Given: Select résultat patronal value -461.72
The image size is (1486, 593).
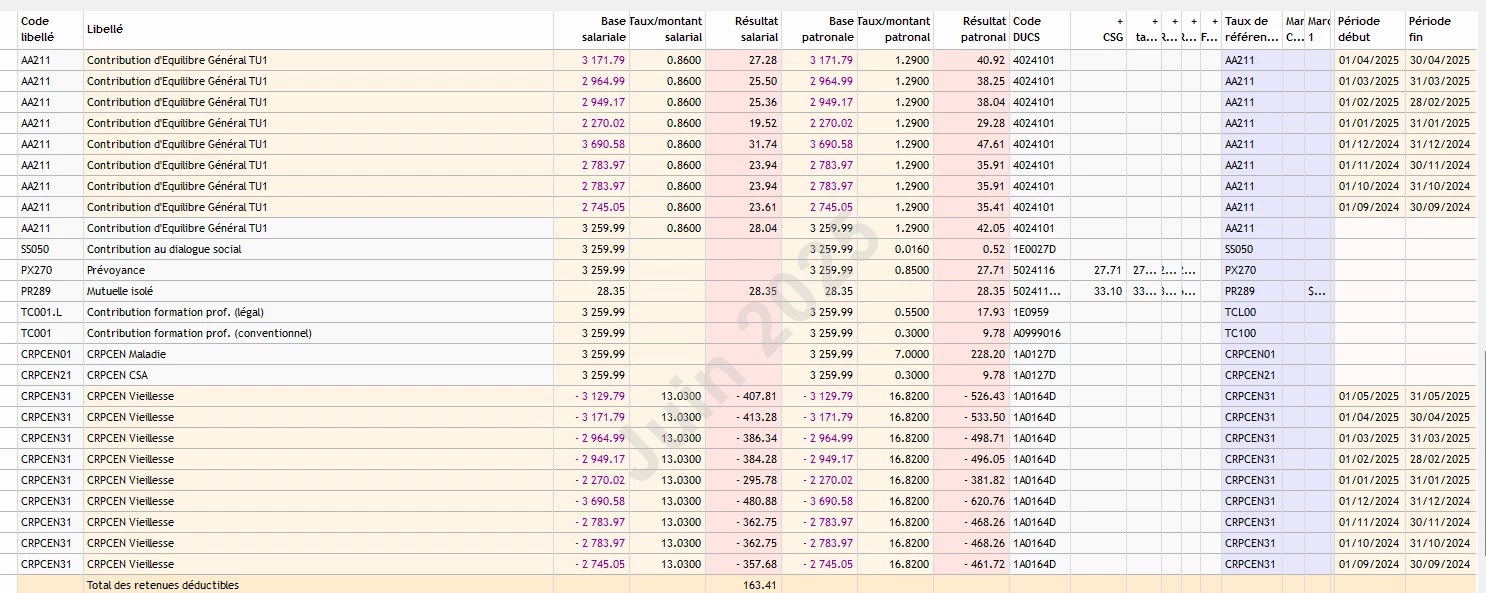Looking at the screenshot, I should pyautogui.click(x=984, y=564).
